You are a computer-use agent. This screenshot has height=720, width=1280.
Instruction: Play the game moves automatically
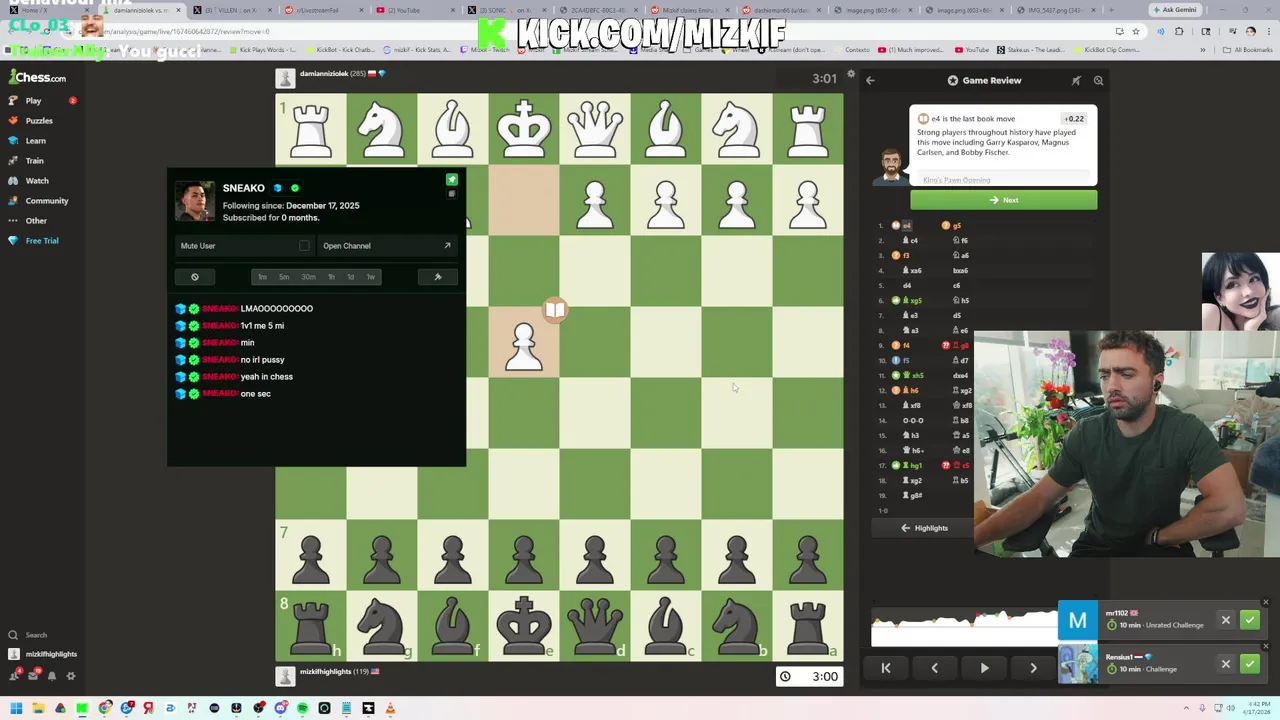tap(984, 668)
